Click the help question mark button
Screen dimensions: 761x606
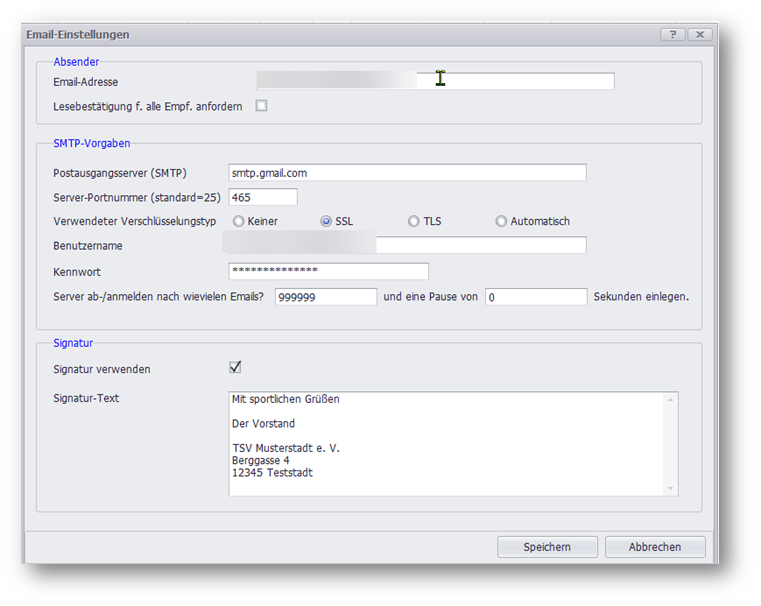(x=673, y=34)
